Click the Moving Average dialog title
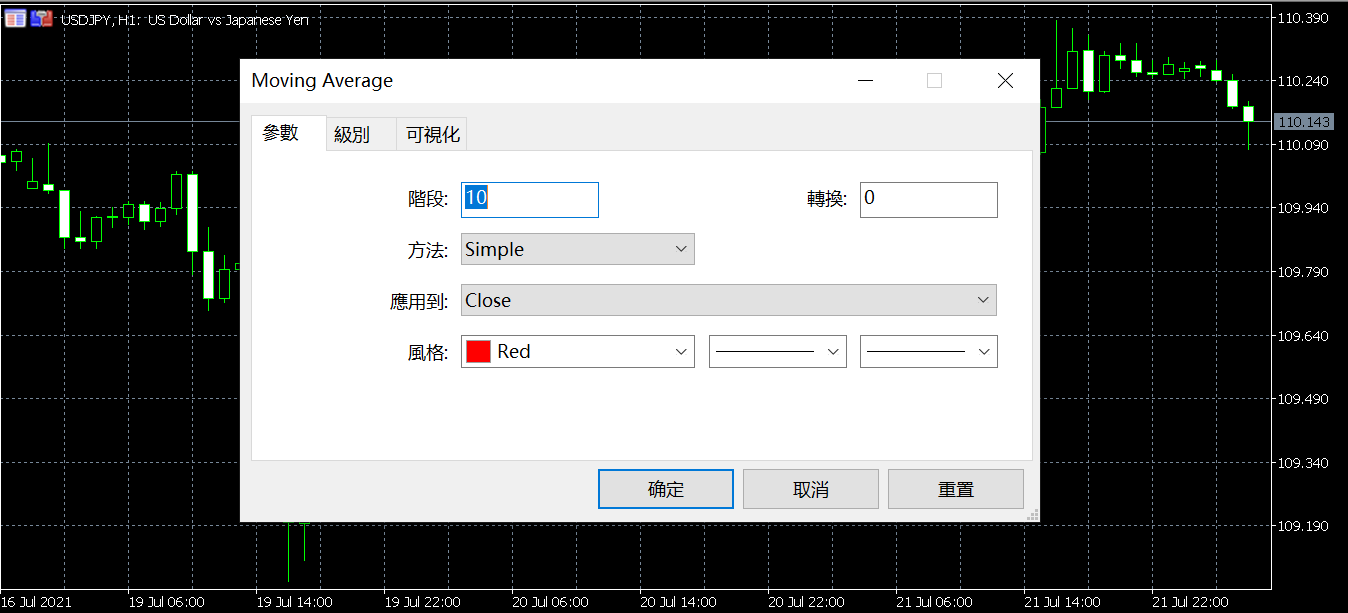This screenshot has width=1348, height=613. tap(322, 81)
